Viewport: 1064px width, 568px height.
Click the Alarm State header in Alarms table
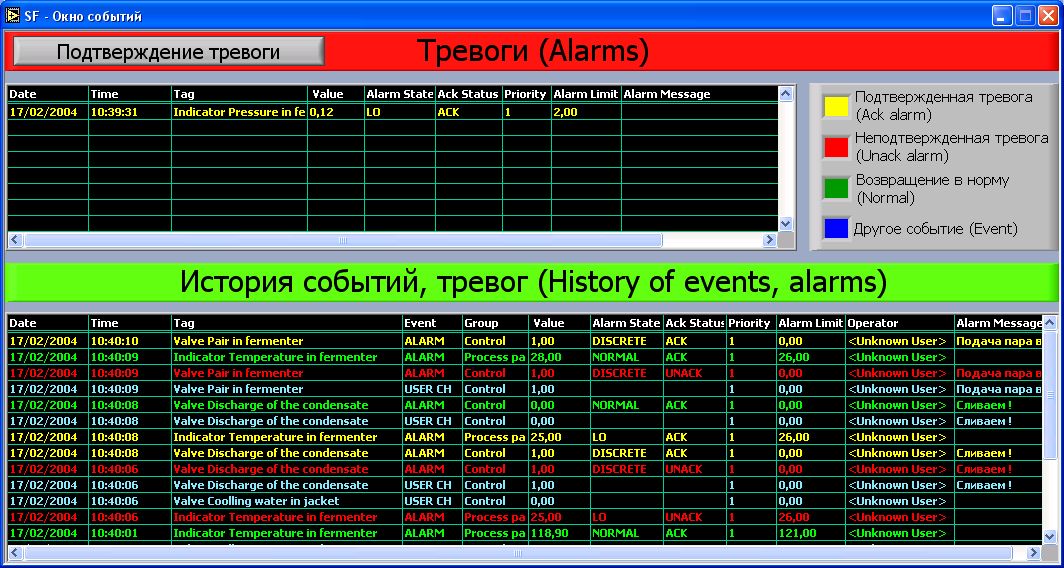coord(399,94)
